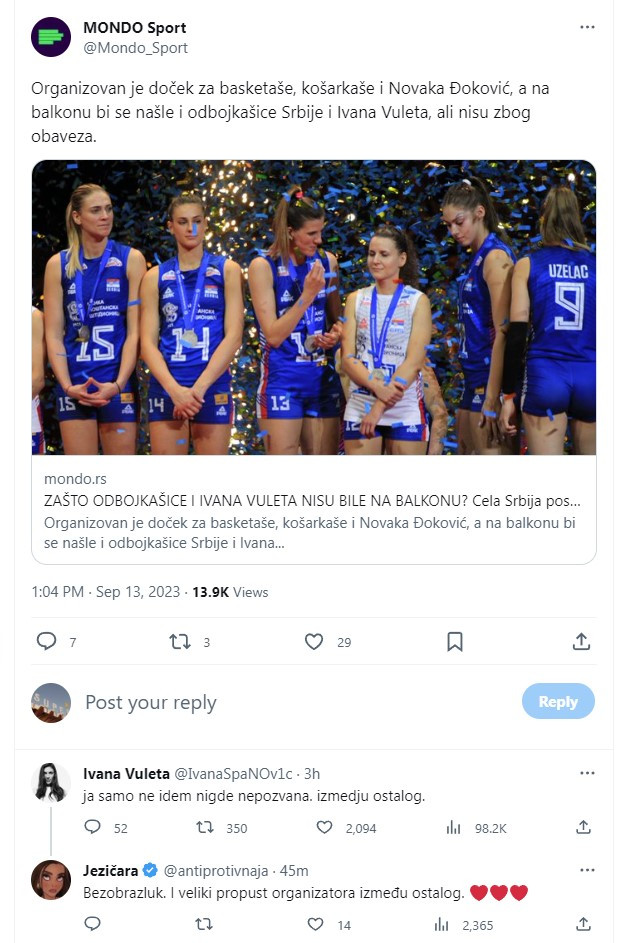Open Jezičara's profile picture
623x943 pixels.
(x=51, y=880)
